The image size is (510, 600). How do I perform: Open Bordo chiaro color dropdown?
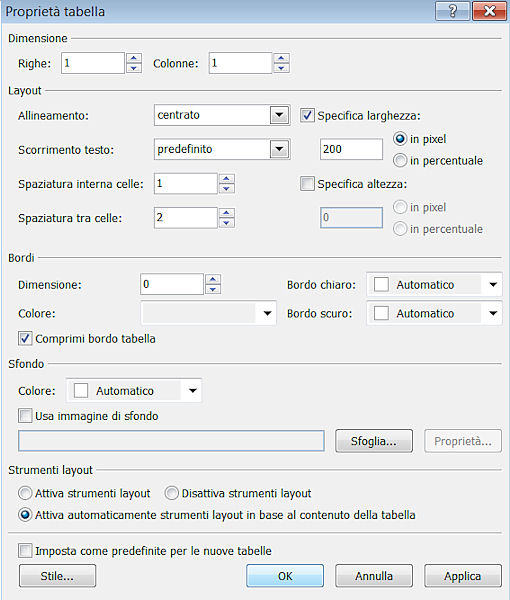(x=434, y=284)
